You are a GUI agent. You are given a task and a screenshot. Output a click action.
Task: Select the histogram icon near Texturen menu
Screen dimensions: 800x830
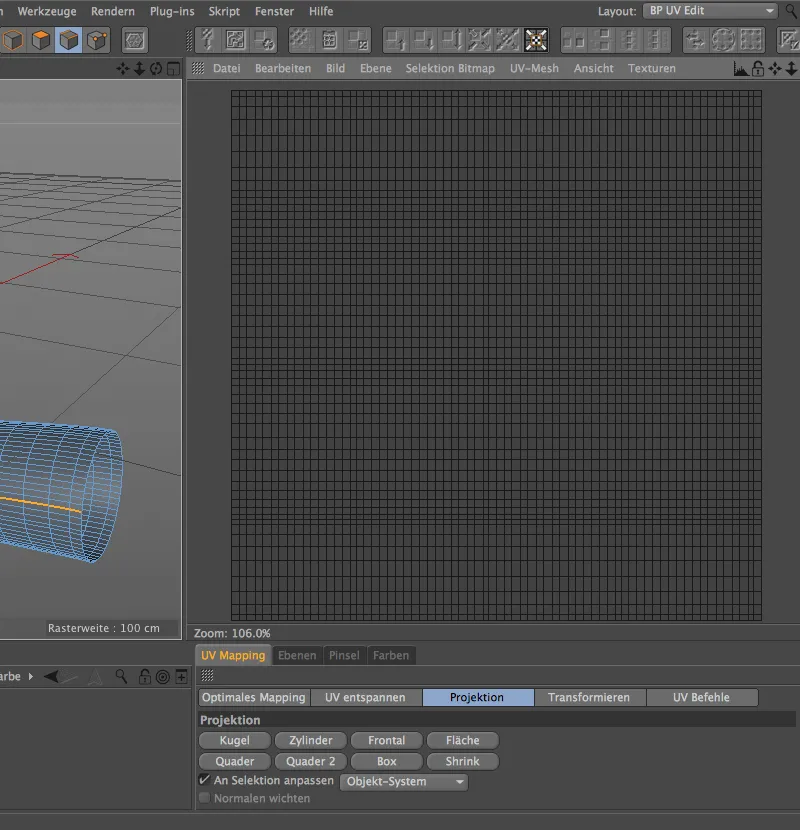click(x=740, y=69)
